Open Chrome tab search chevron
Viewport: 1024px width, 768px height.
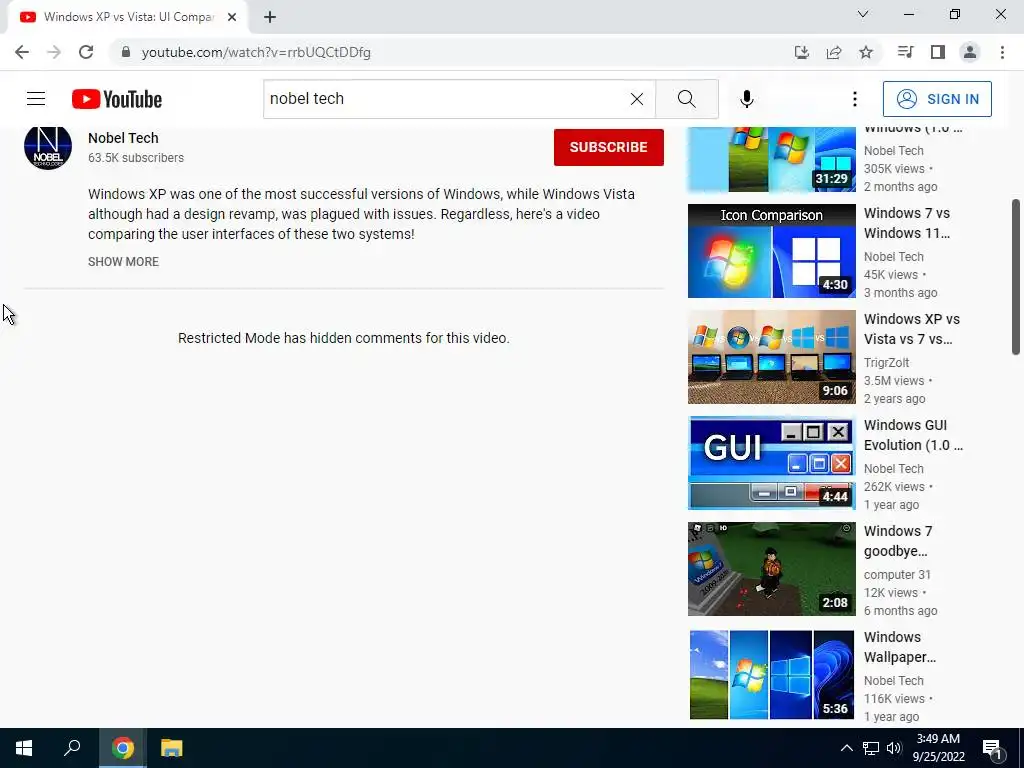click(x=863, y=14)
